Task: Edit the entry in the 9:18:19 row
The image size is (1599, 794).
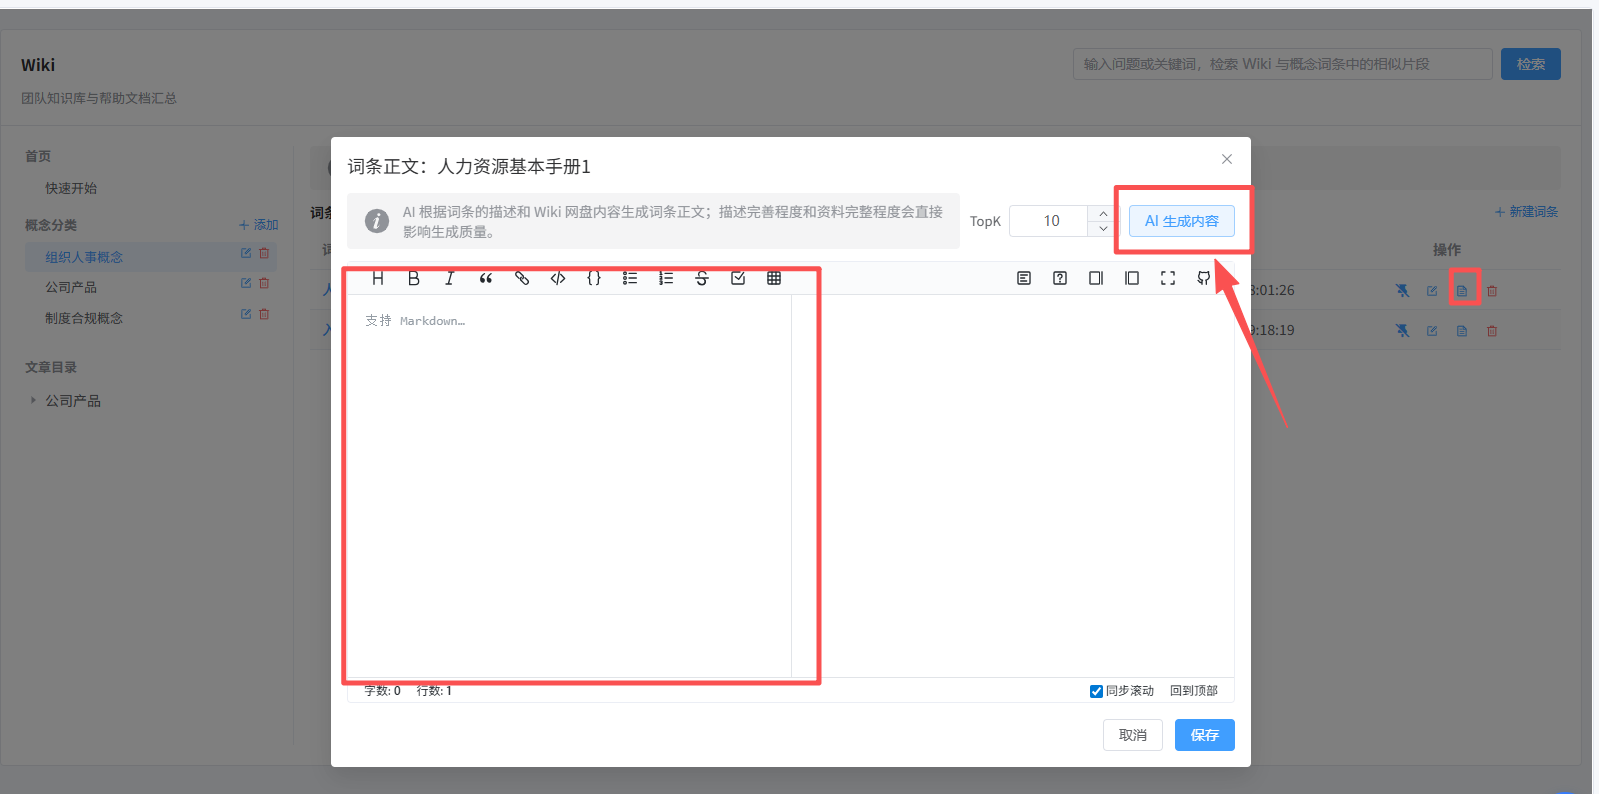Action: coord(1432,331)
